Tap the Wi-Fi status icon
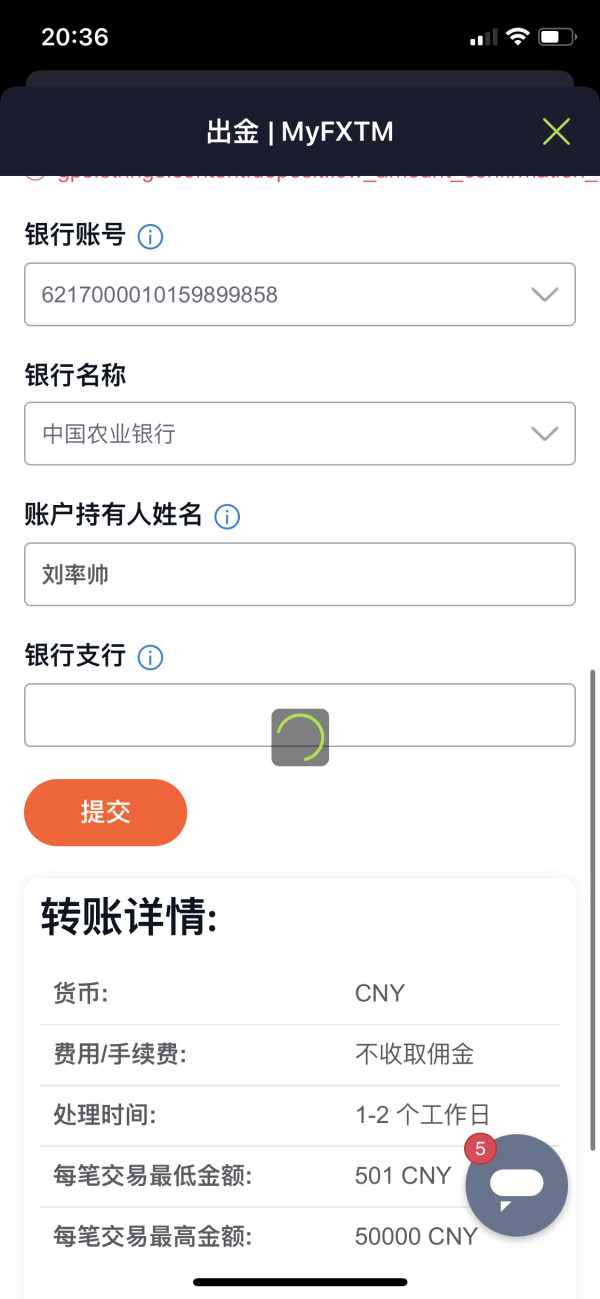Viewport: 600px width, 1299px height. (x=517, y=38)
